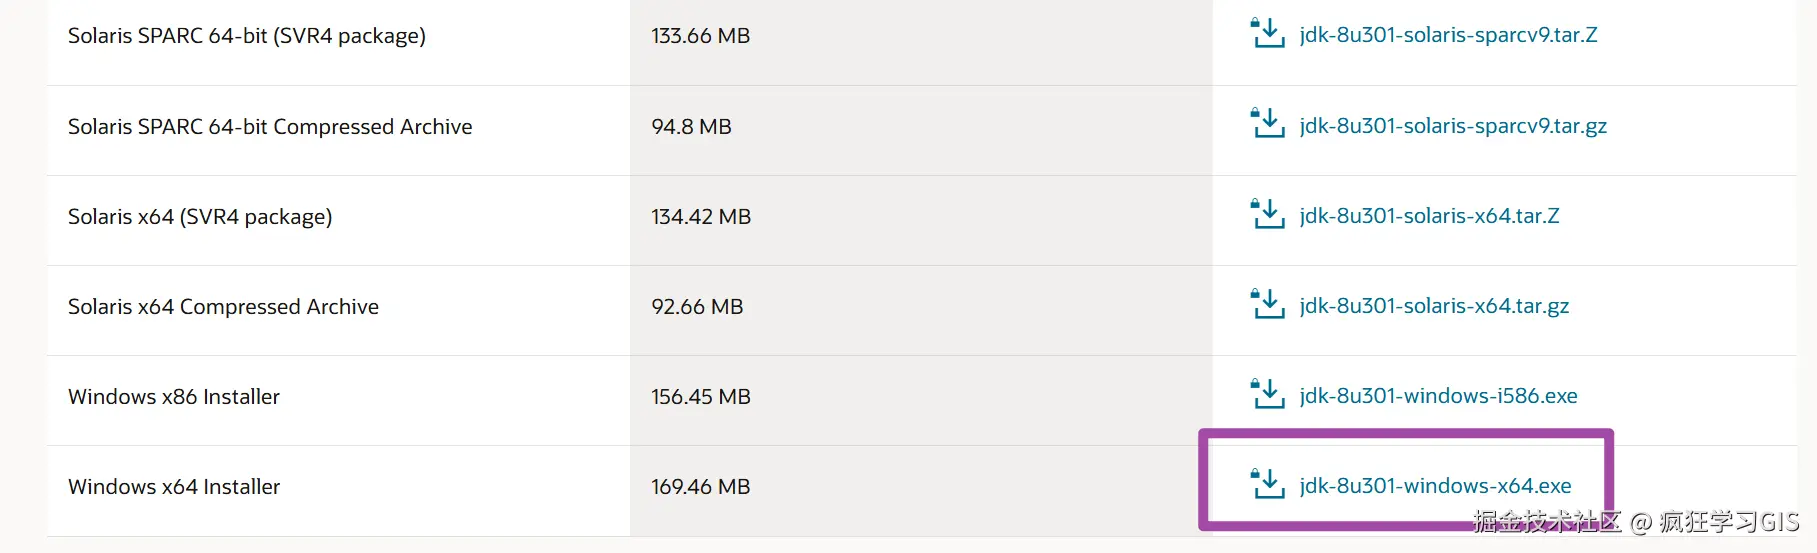
Task: Click jdk-8u301-windows-x64.exe download link
Action: pyautogui.click(x=1435, y=486)
